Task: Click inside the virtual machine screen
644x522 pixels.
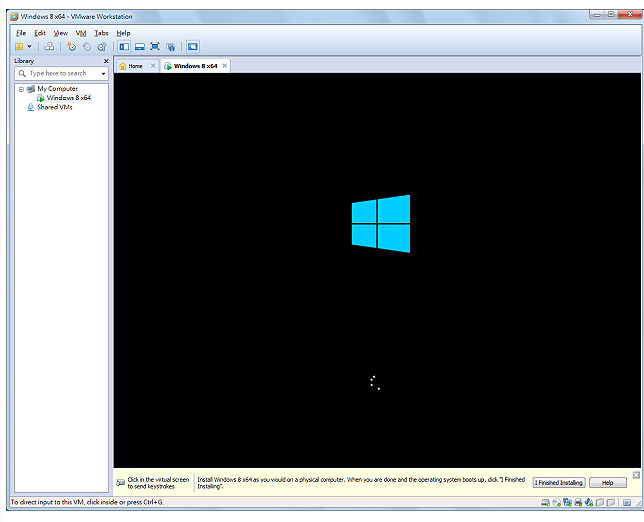Action: tap(377, 270)
